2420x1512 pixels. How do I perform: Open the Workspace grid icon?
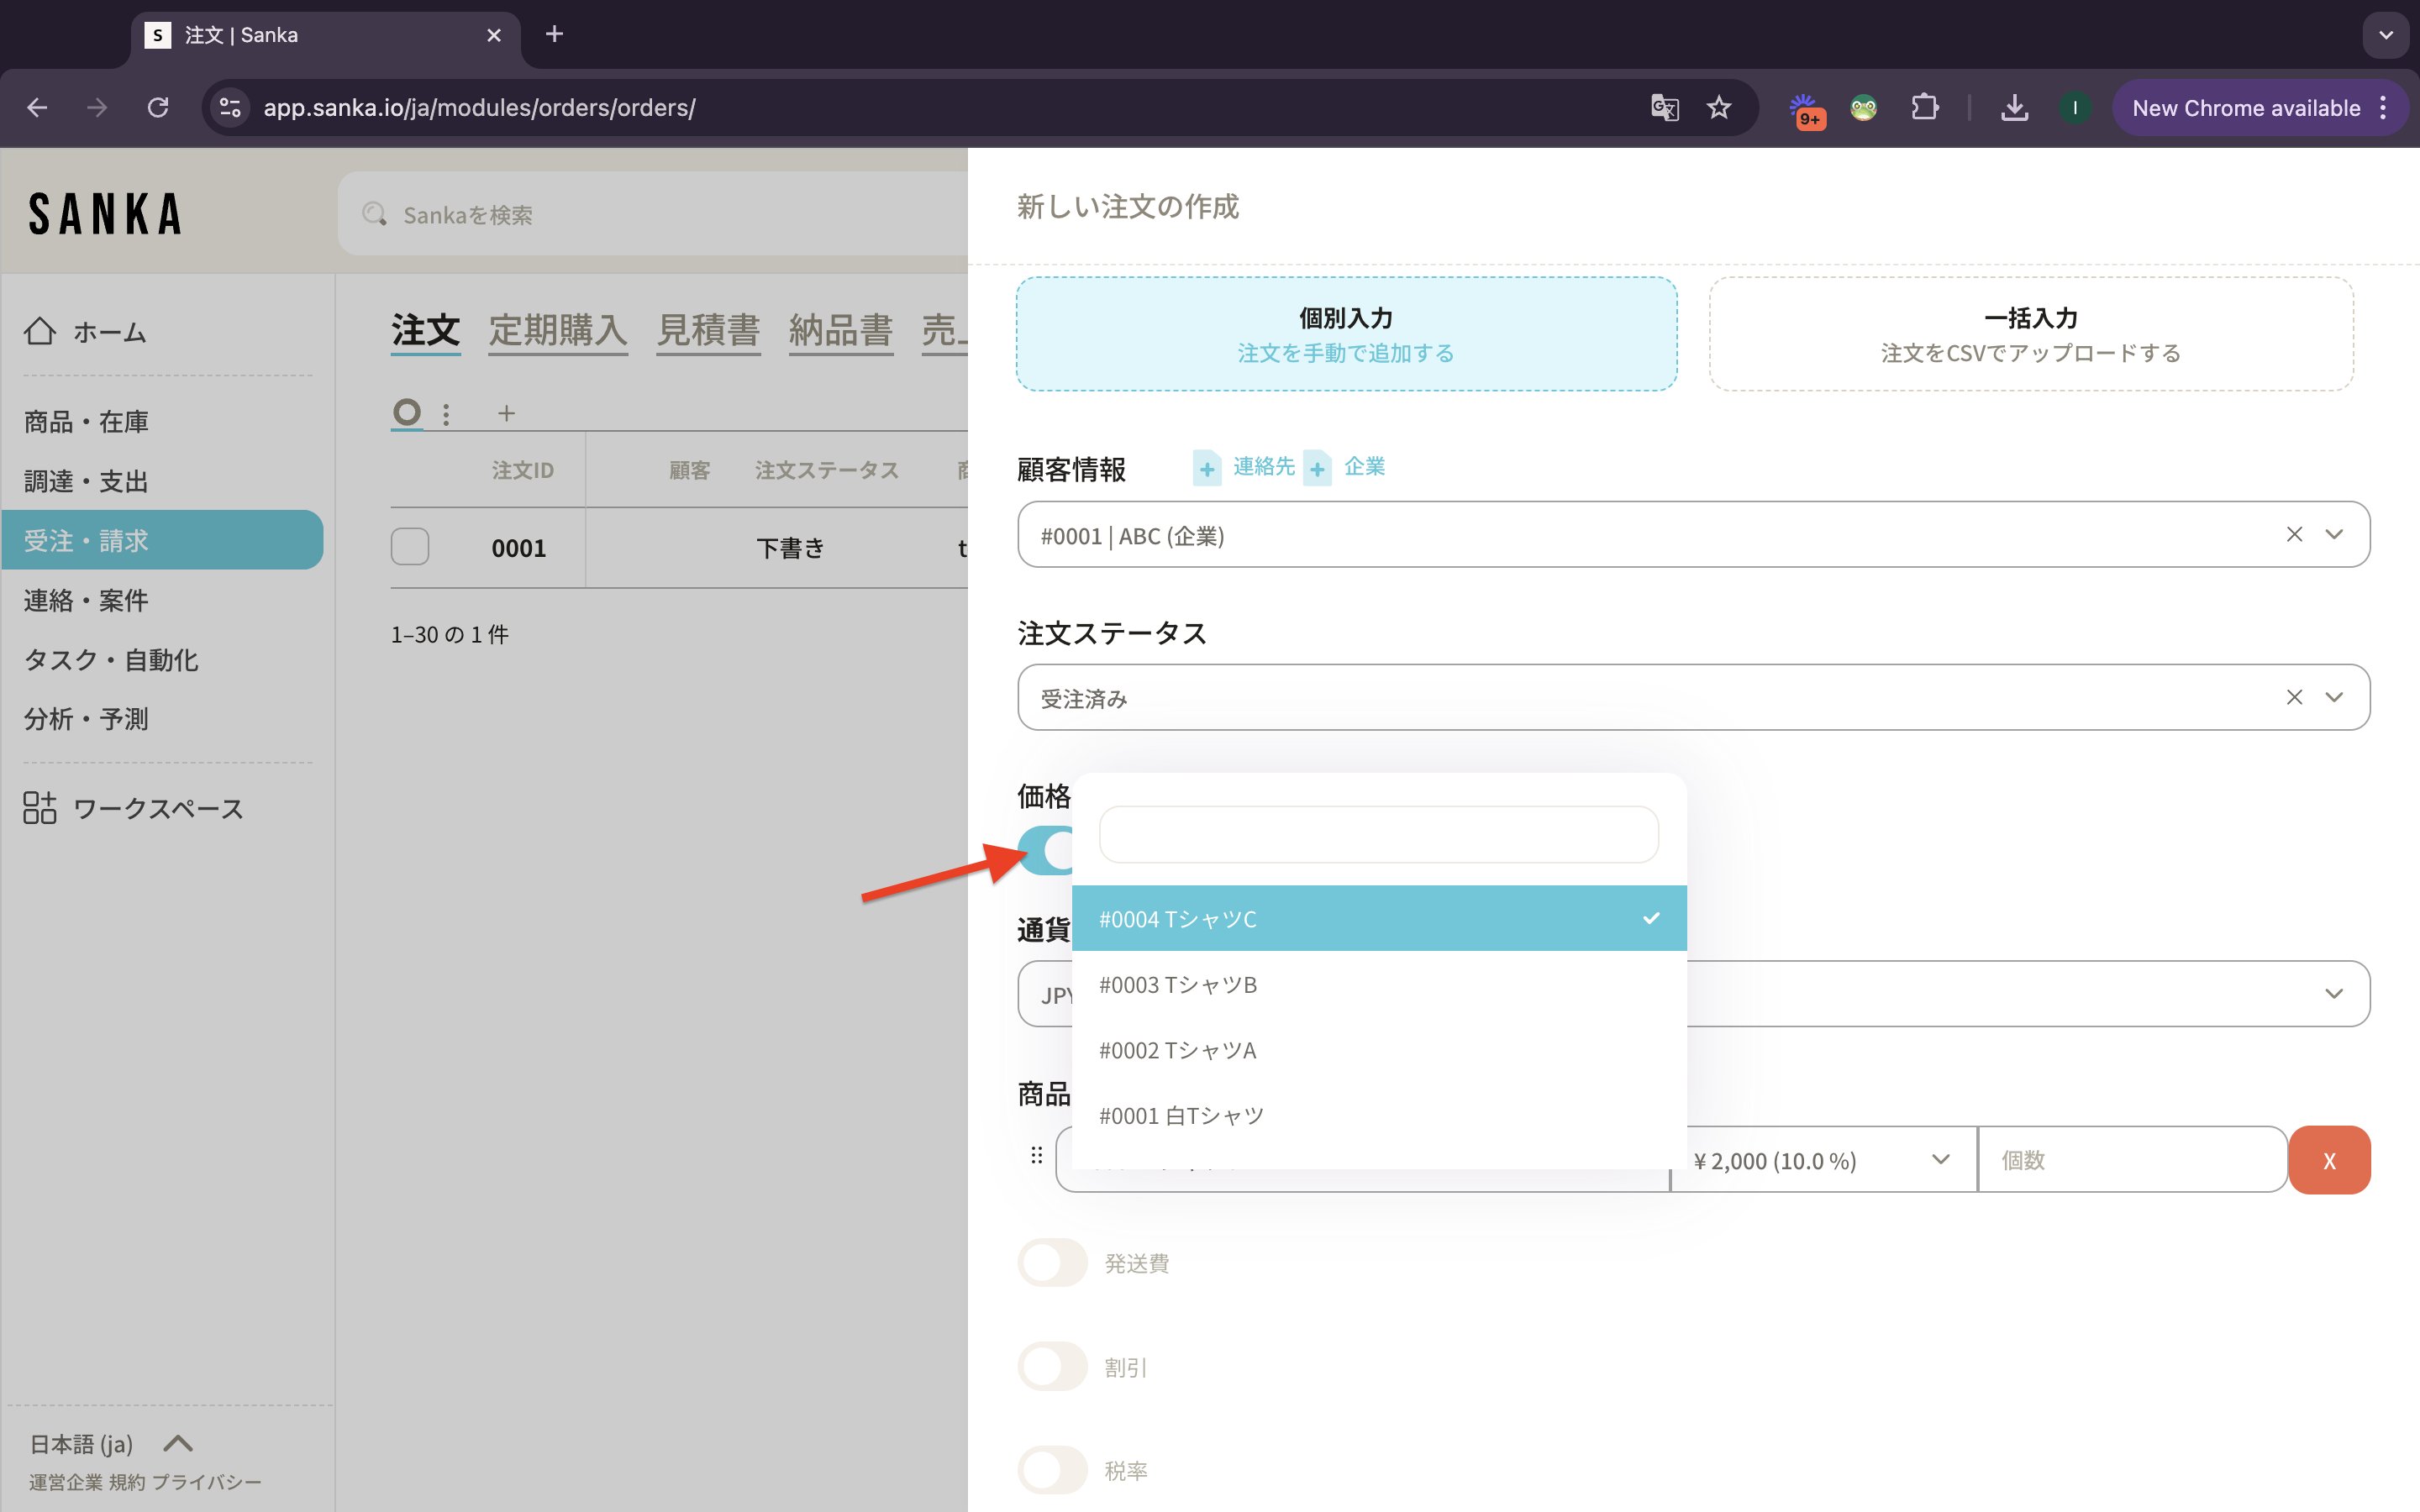(40, 807)
